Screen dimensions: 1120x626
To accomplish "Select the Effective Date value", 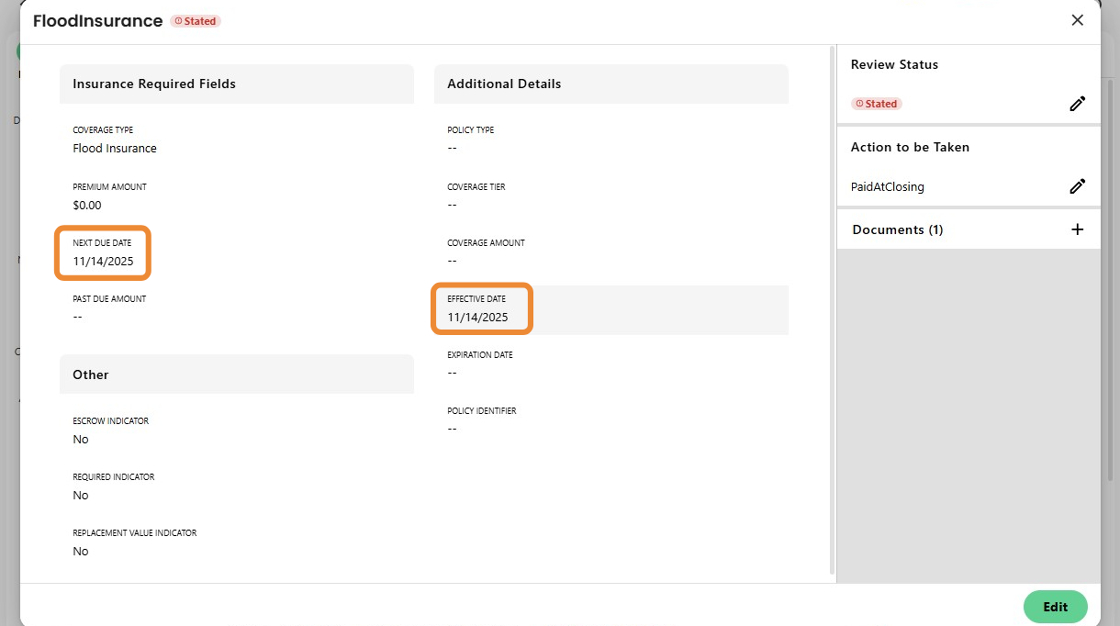I will (478, 317).
